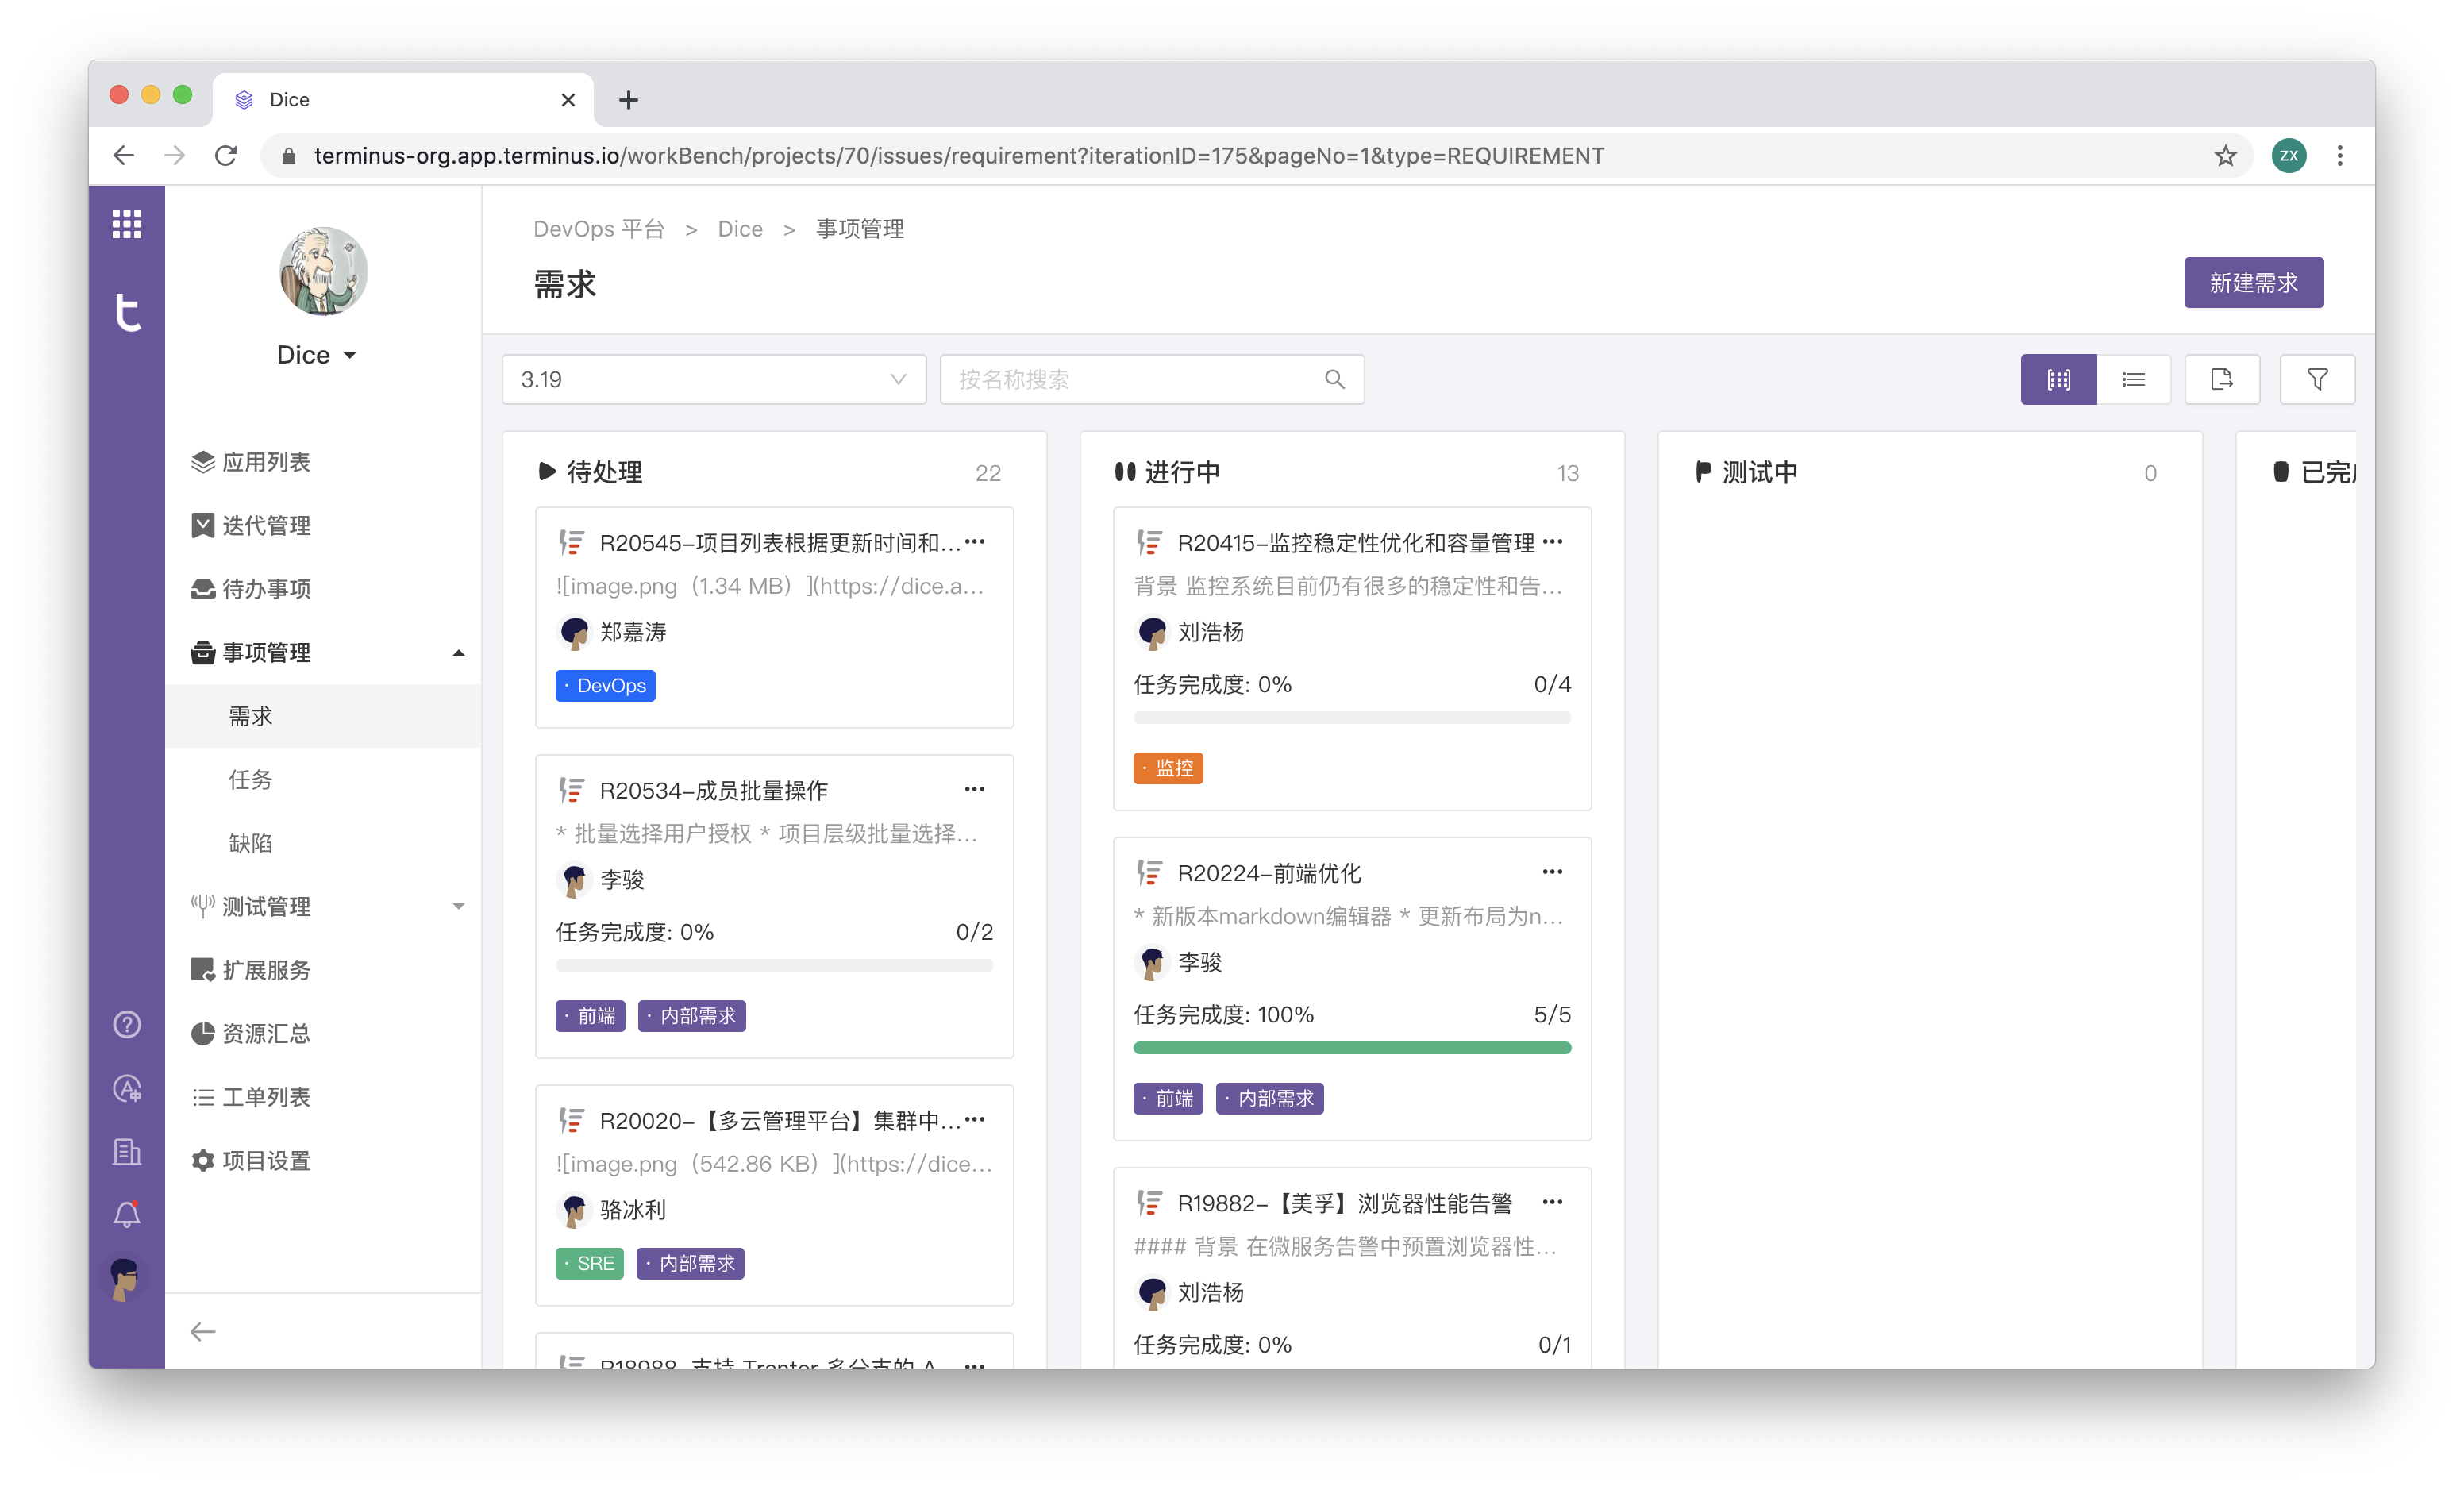Click the 待处理 column header
Image resolution: width=2464 pixels, height=1486 pixels.
(x=603, y=472)
